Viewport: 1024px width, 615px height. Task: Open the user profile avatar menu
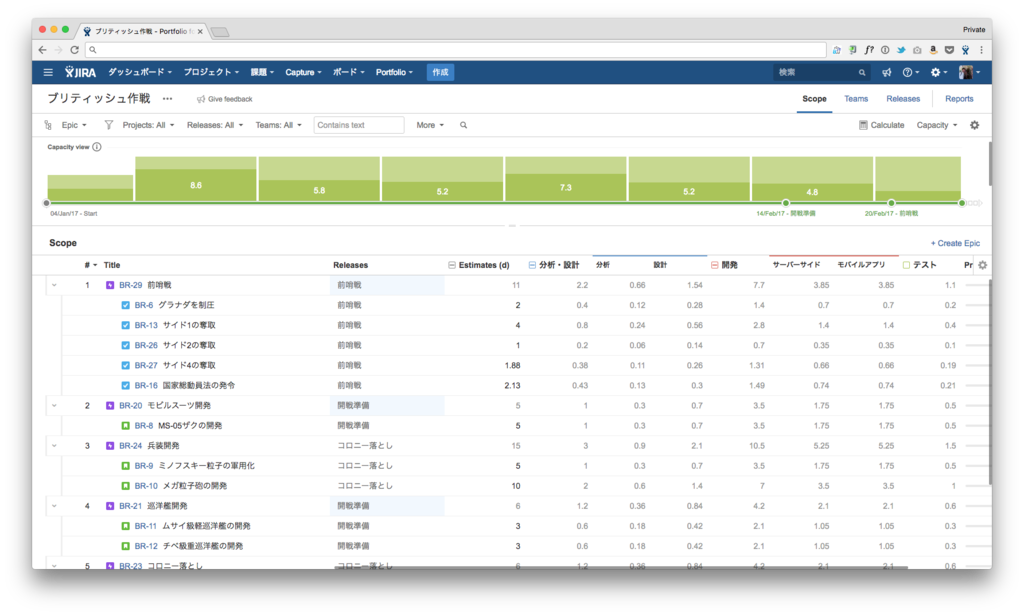tap(969, 72)
